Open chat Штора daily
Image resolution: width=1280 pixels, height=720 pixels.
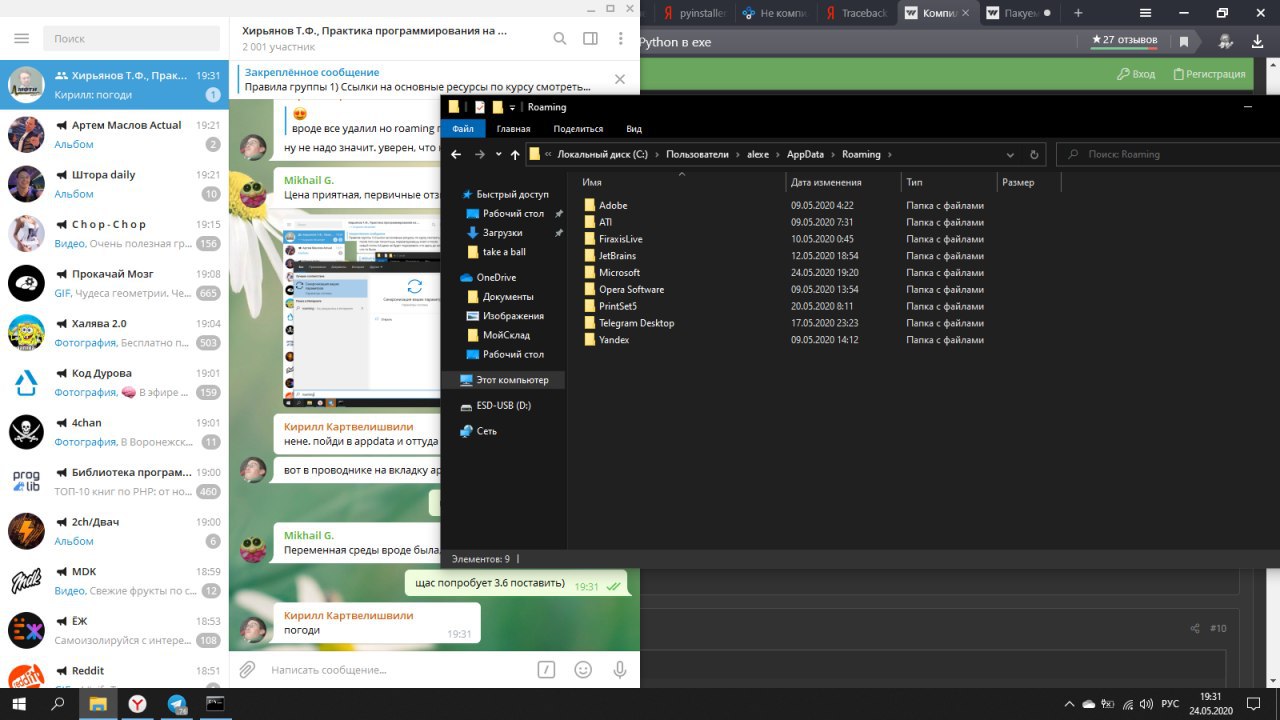(114, 184)
